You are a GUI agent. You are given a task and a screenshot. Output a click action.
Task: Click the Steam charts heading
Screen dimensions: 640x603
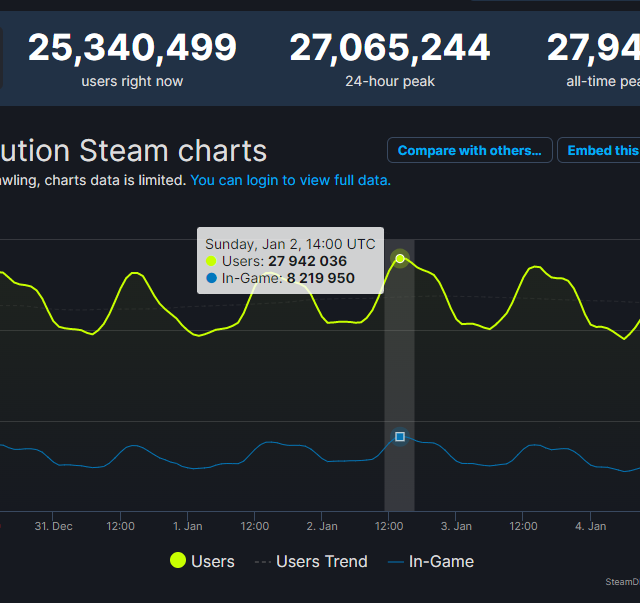[x=135, y=150]
